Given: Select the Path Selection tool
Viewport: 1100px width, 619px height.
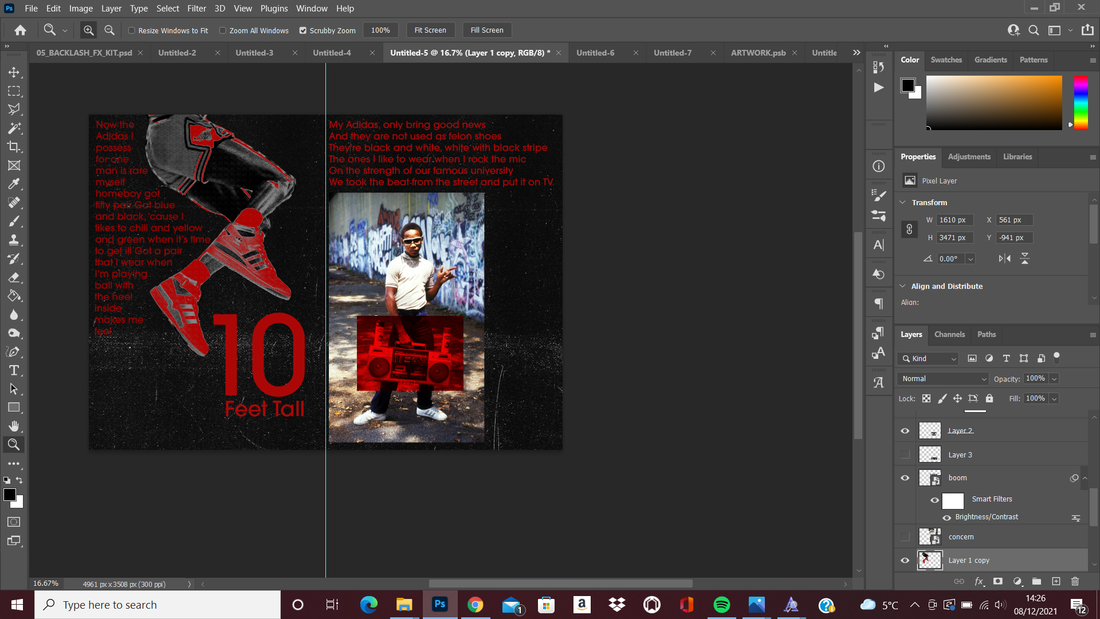Looking at the screenshot, I should pos(13,389).
